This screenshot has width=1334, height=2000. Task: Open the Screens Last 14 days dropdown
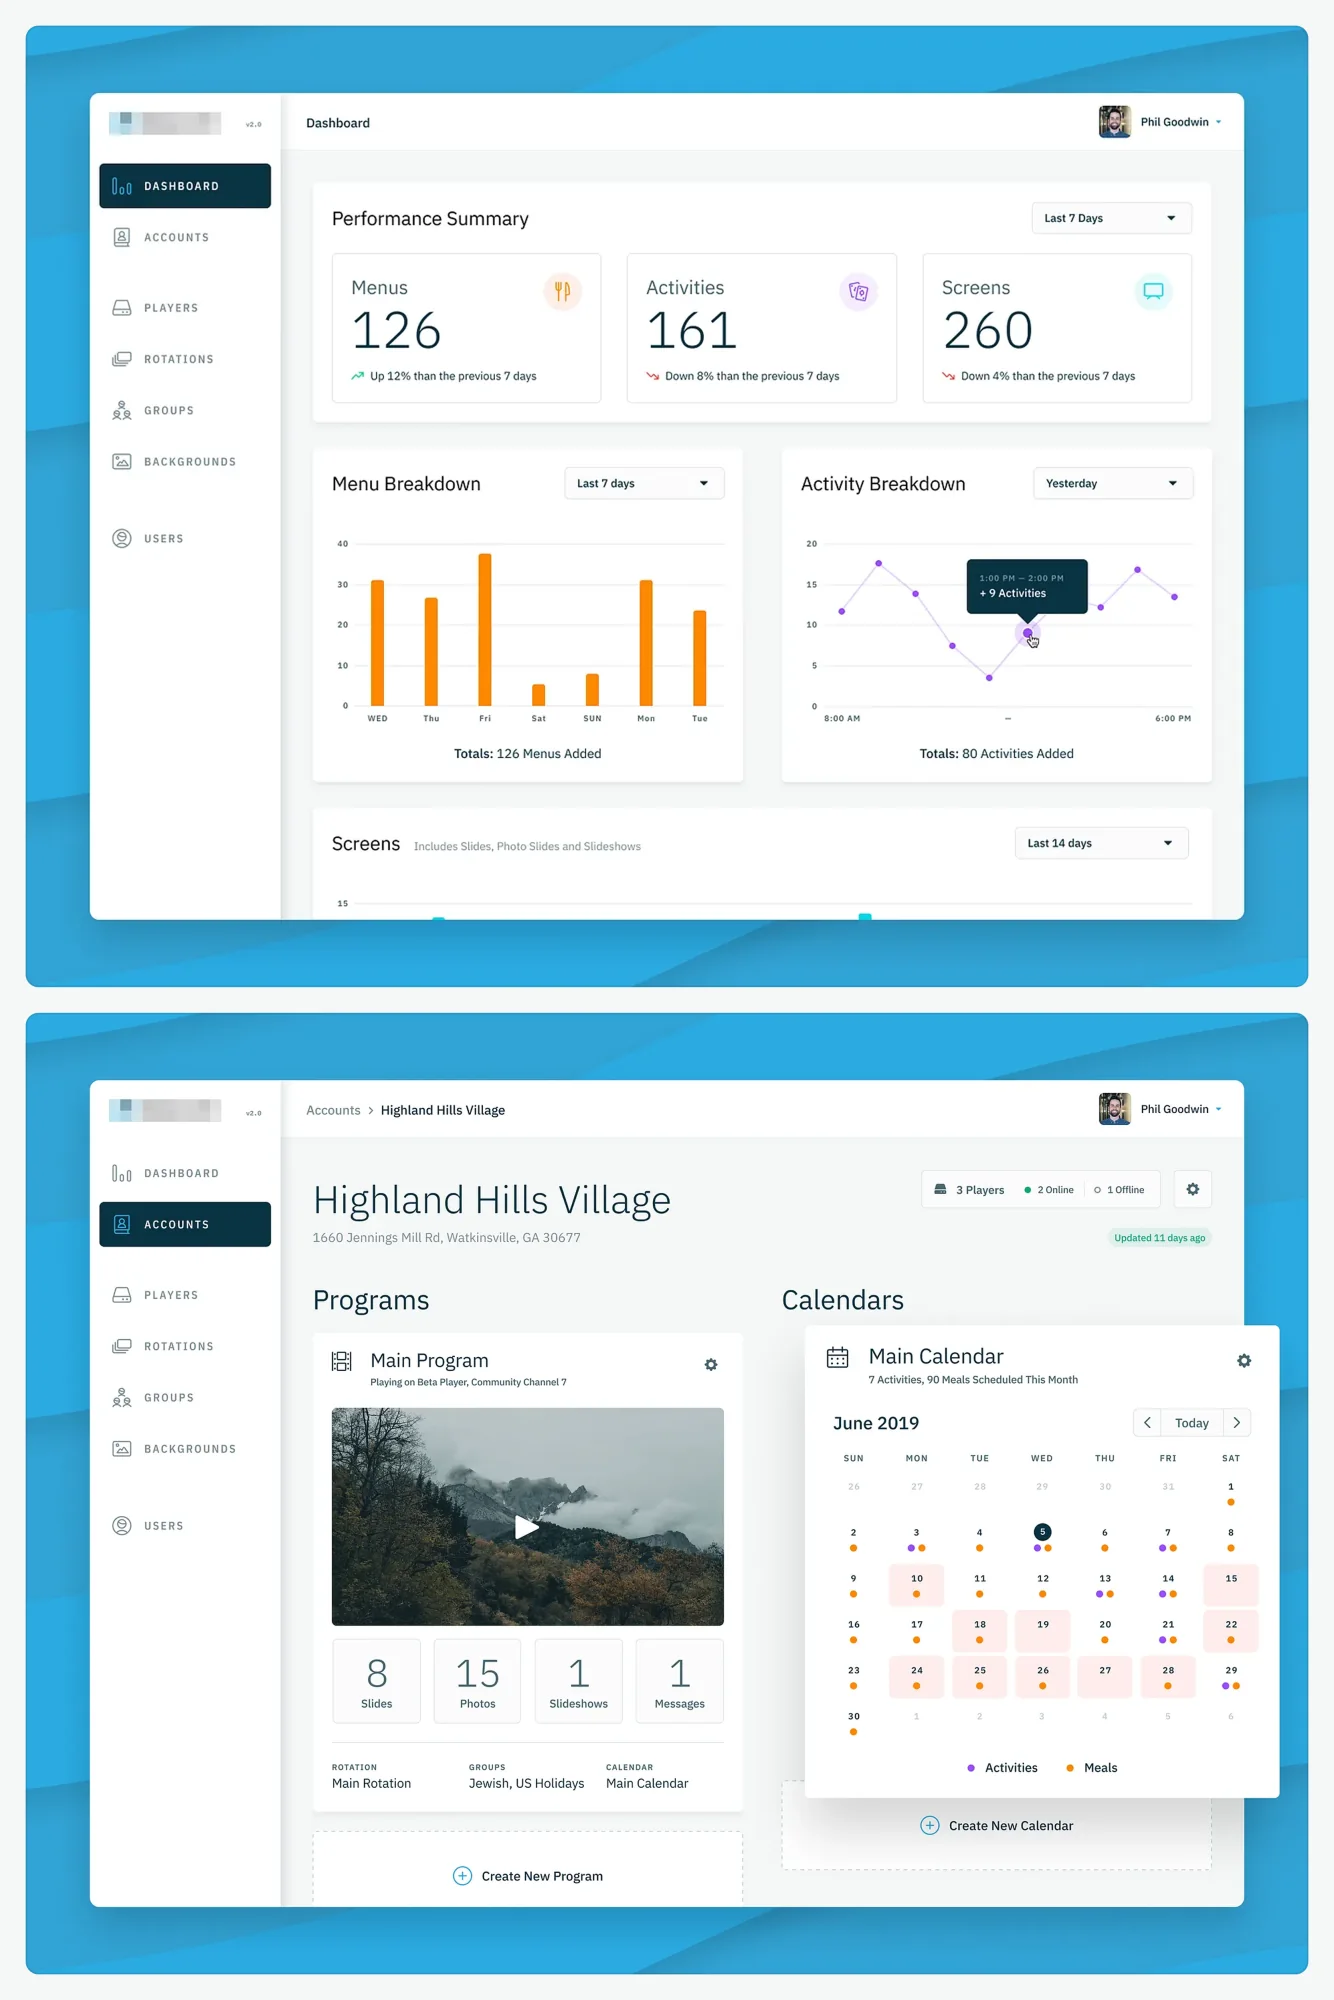click(x=1101, y=843)
